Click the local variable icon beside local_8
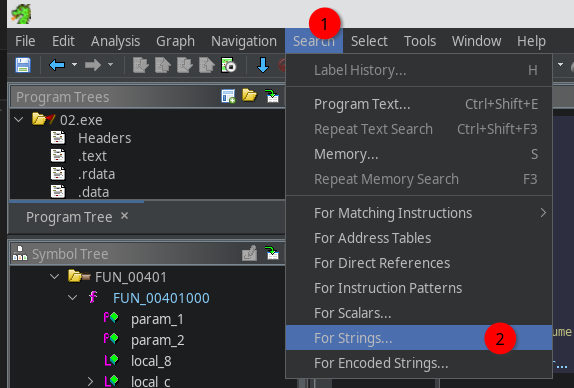This screenshot has height=388, width=574. click(111, 360)
